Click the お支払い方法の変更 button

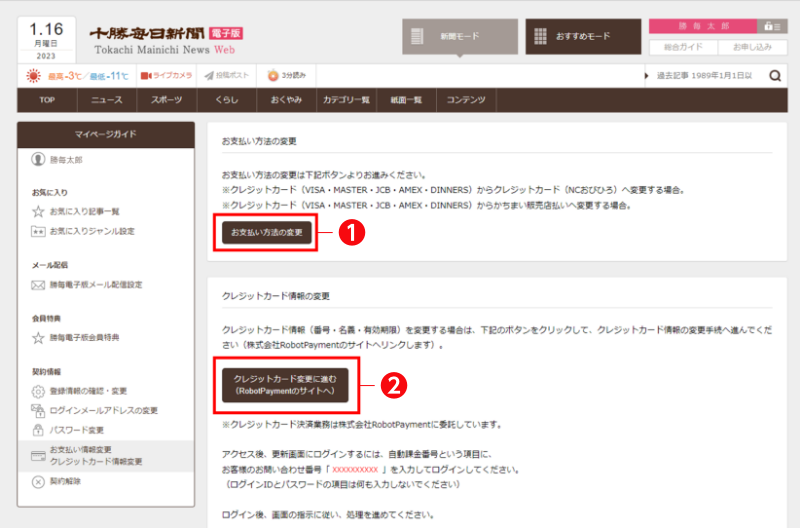(266, 233)
